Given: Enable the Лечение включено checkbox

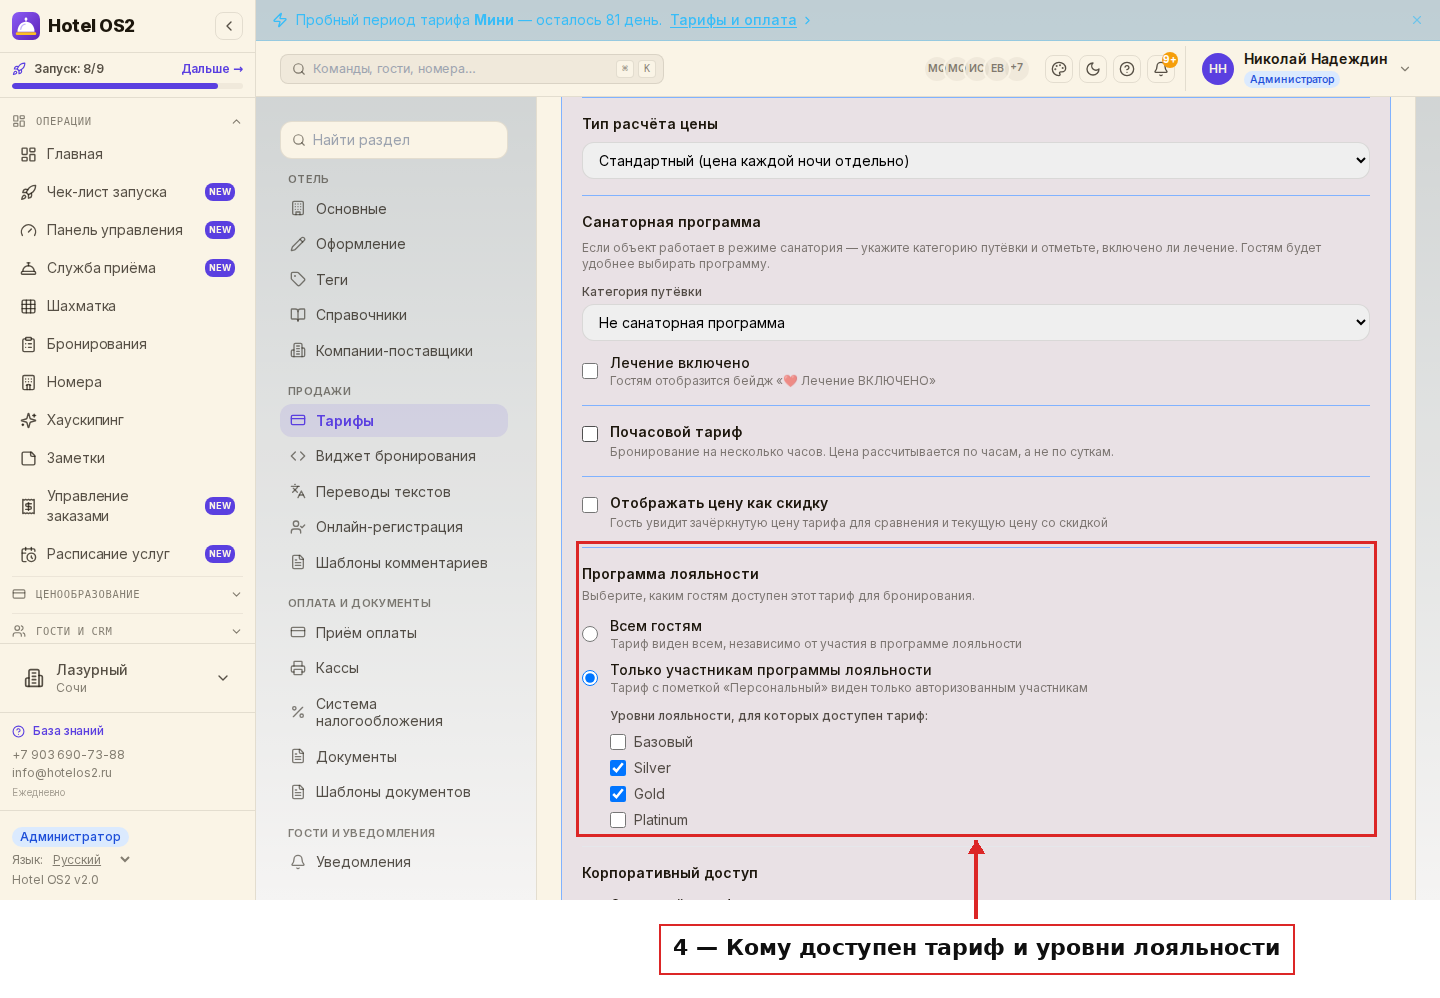Looking at the screenshot, I should (x=590, y=371).
